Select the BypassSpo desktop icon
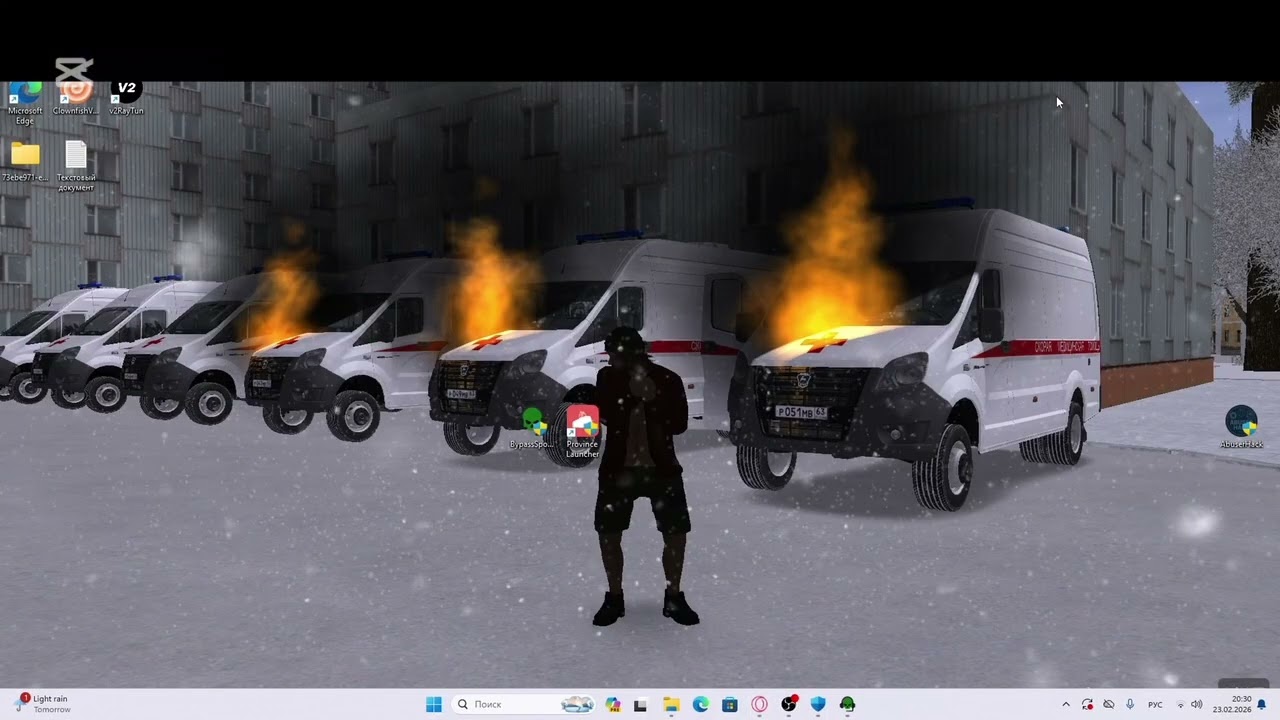Viewport: 1280px width, 720px height. click(532, 428)
